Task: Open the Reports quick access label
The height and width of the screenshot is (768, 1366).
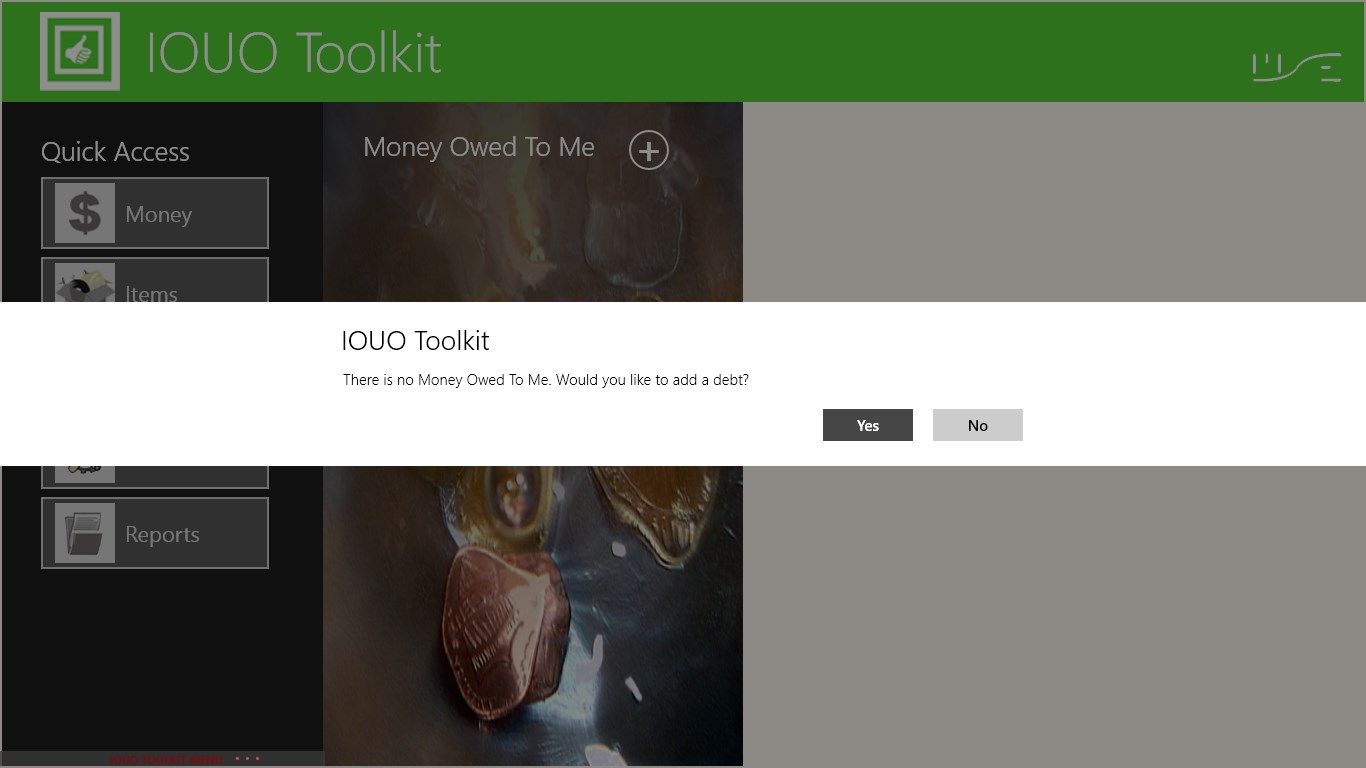Action: (162, 534)
